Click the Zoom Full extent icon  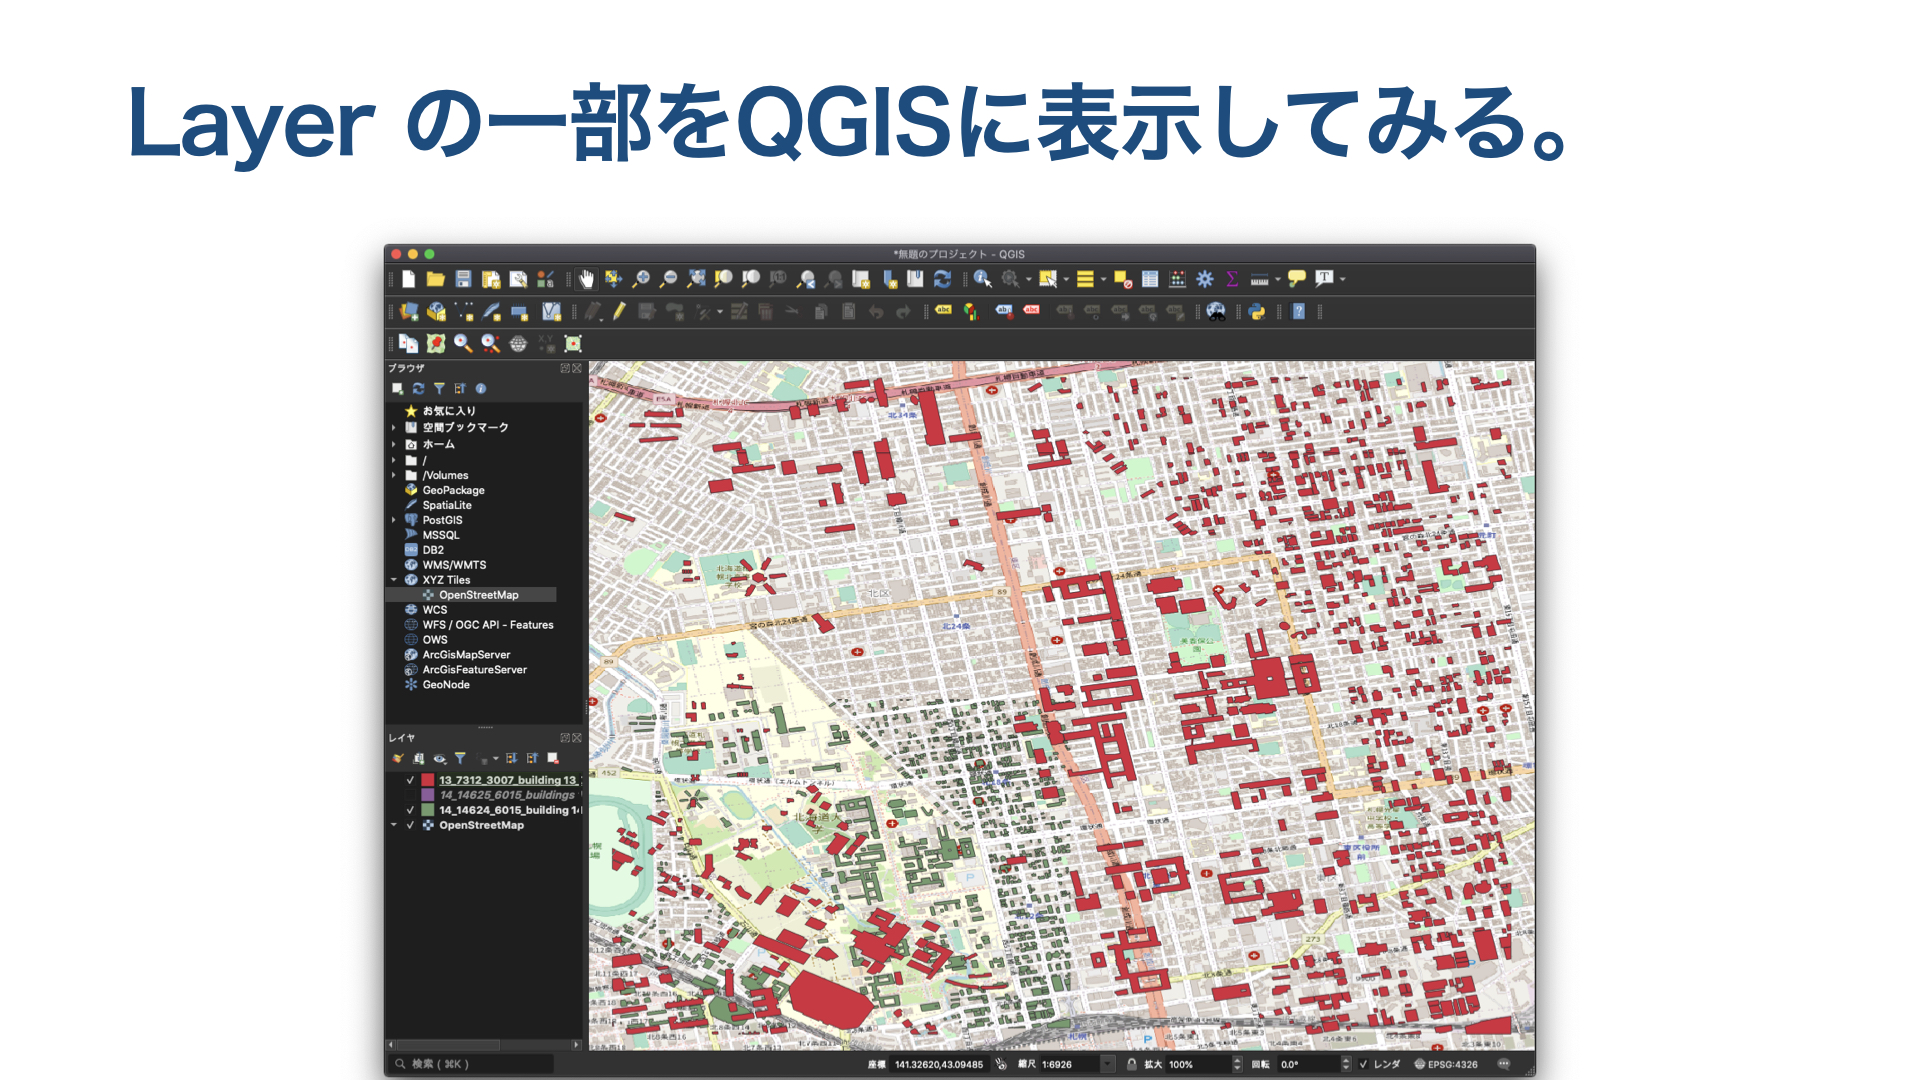695,279
